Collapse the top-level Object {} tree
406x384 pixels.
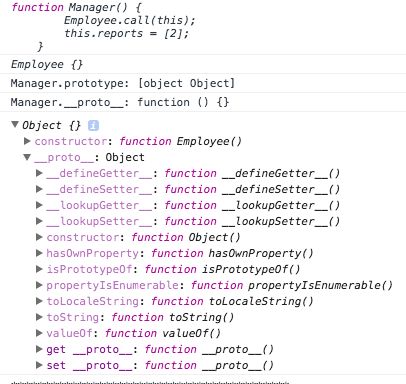pyautogui.click(x=15, y=125)
